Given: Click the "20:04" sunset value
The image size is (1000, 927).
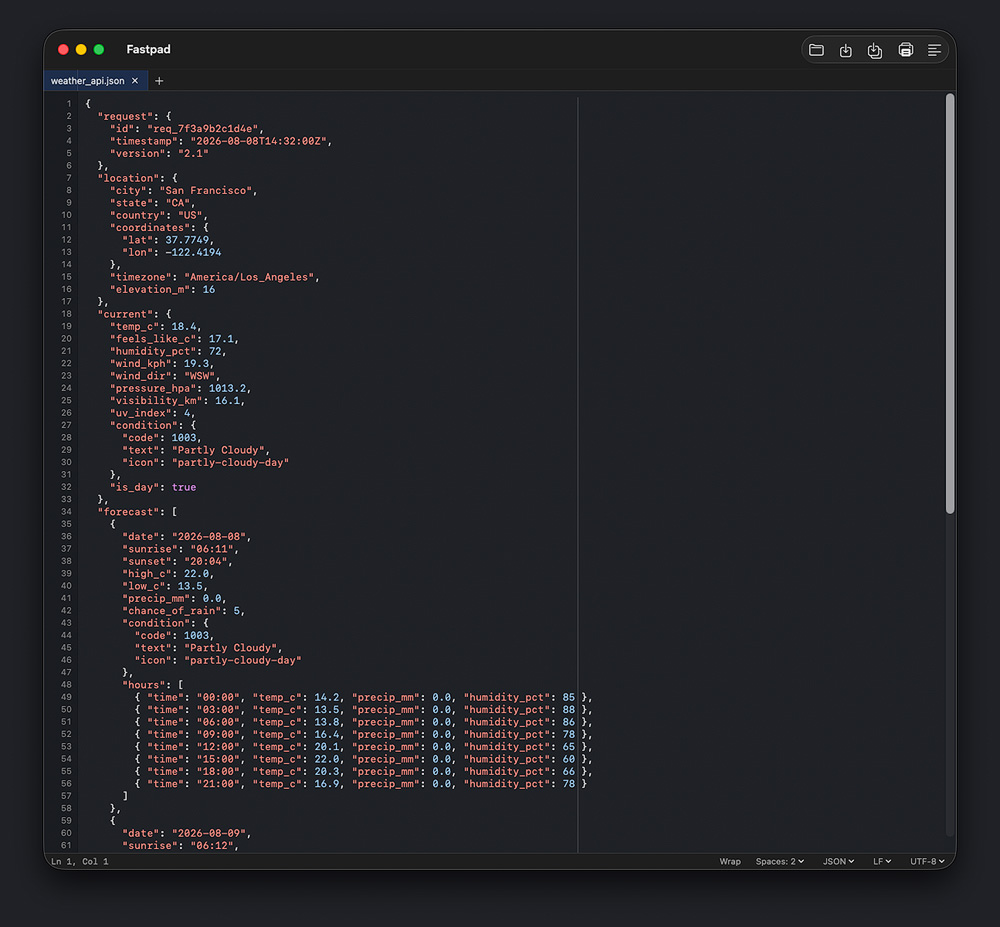Looking at the screenshot, I should click(x=205, y=561).
